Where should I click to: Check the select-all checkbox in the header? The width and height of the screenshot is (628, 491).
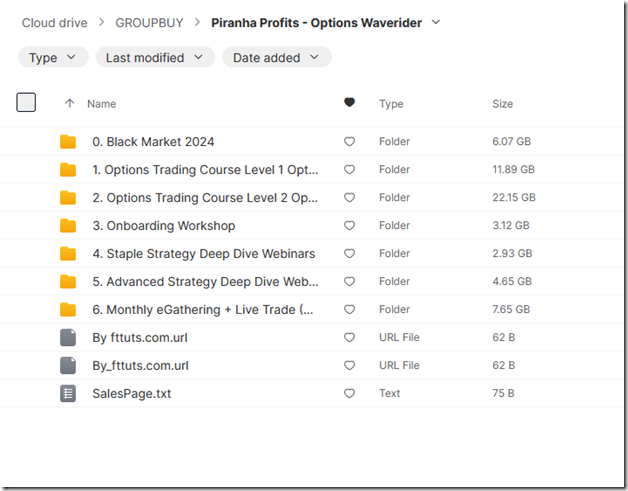26,102
